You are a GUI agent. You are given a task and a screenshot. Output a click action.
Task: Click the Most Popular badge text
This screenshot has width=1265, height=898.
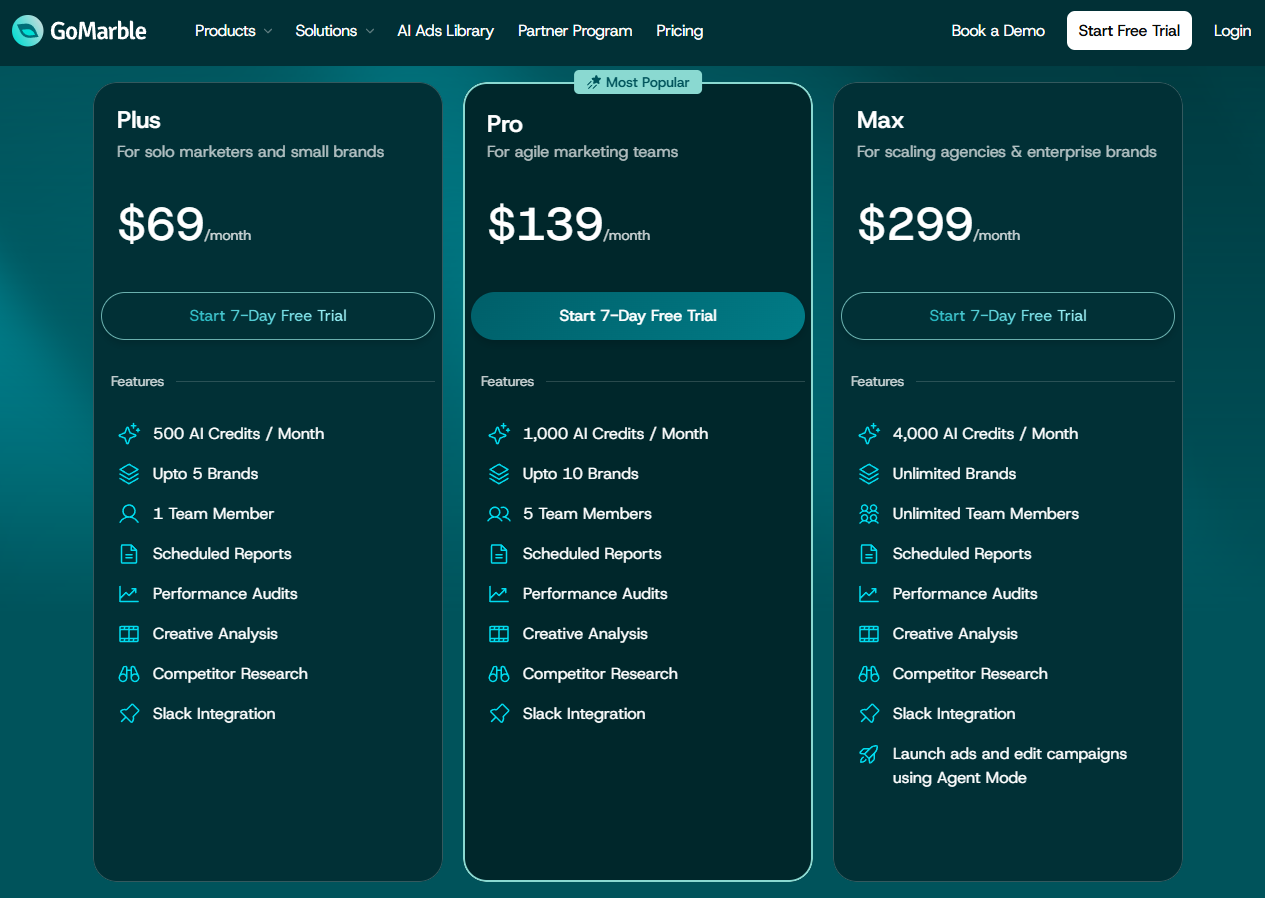click(648, 82)
